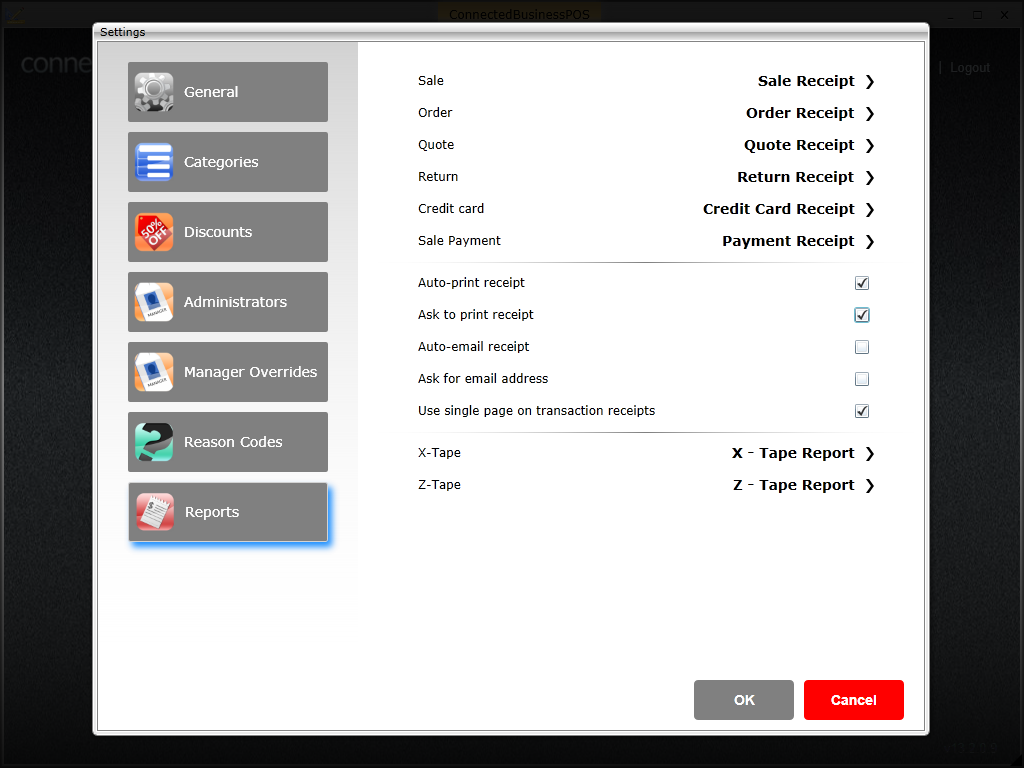Open the Credit Card Receipt chevron

coord(870,209)
